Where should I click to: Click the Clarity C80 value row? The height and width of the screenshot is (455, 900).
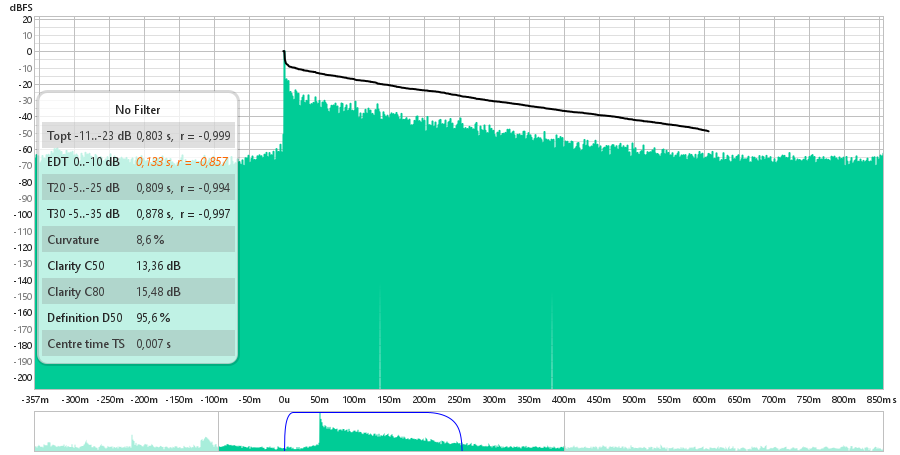coord(137,291)
